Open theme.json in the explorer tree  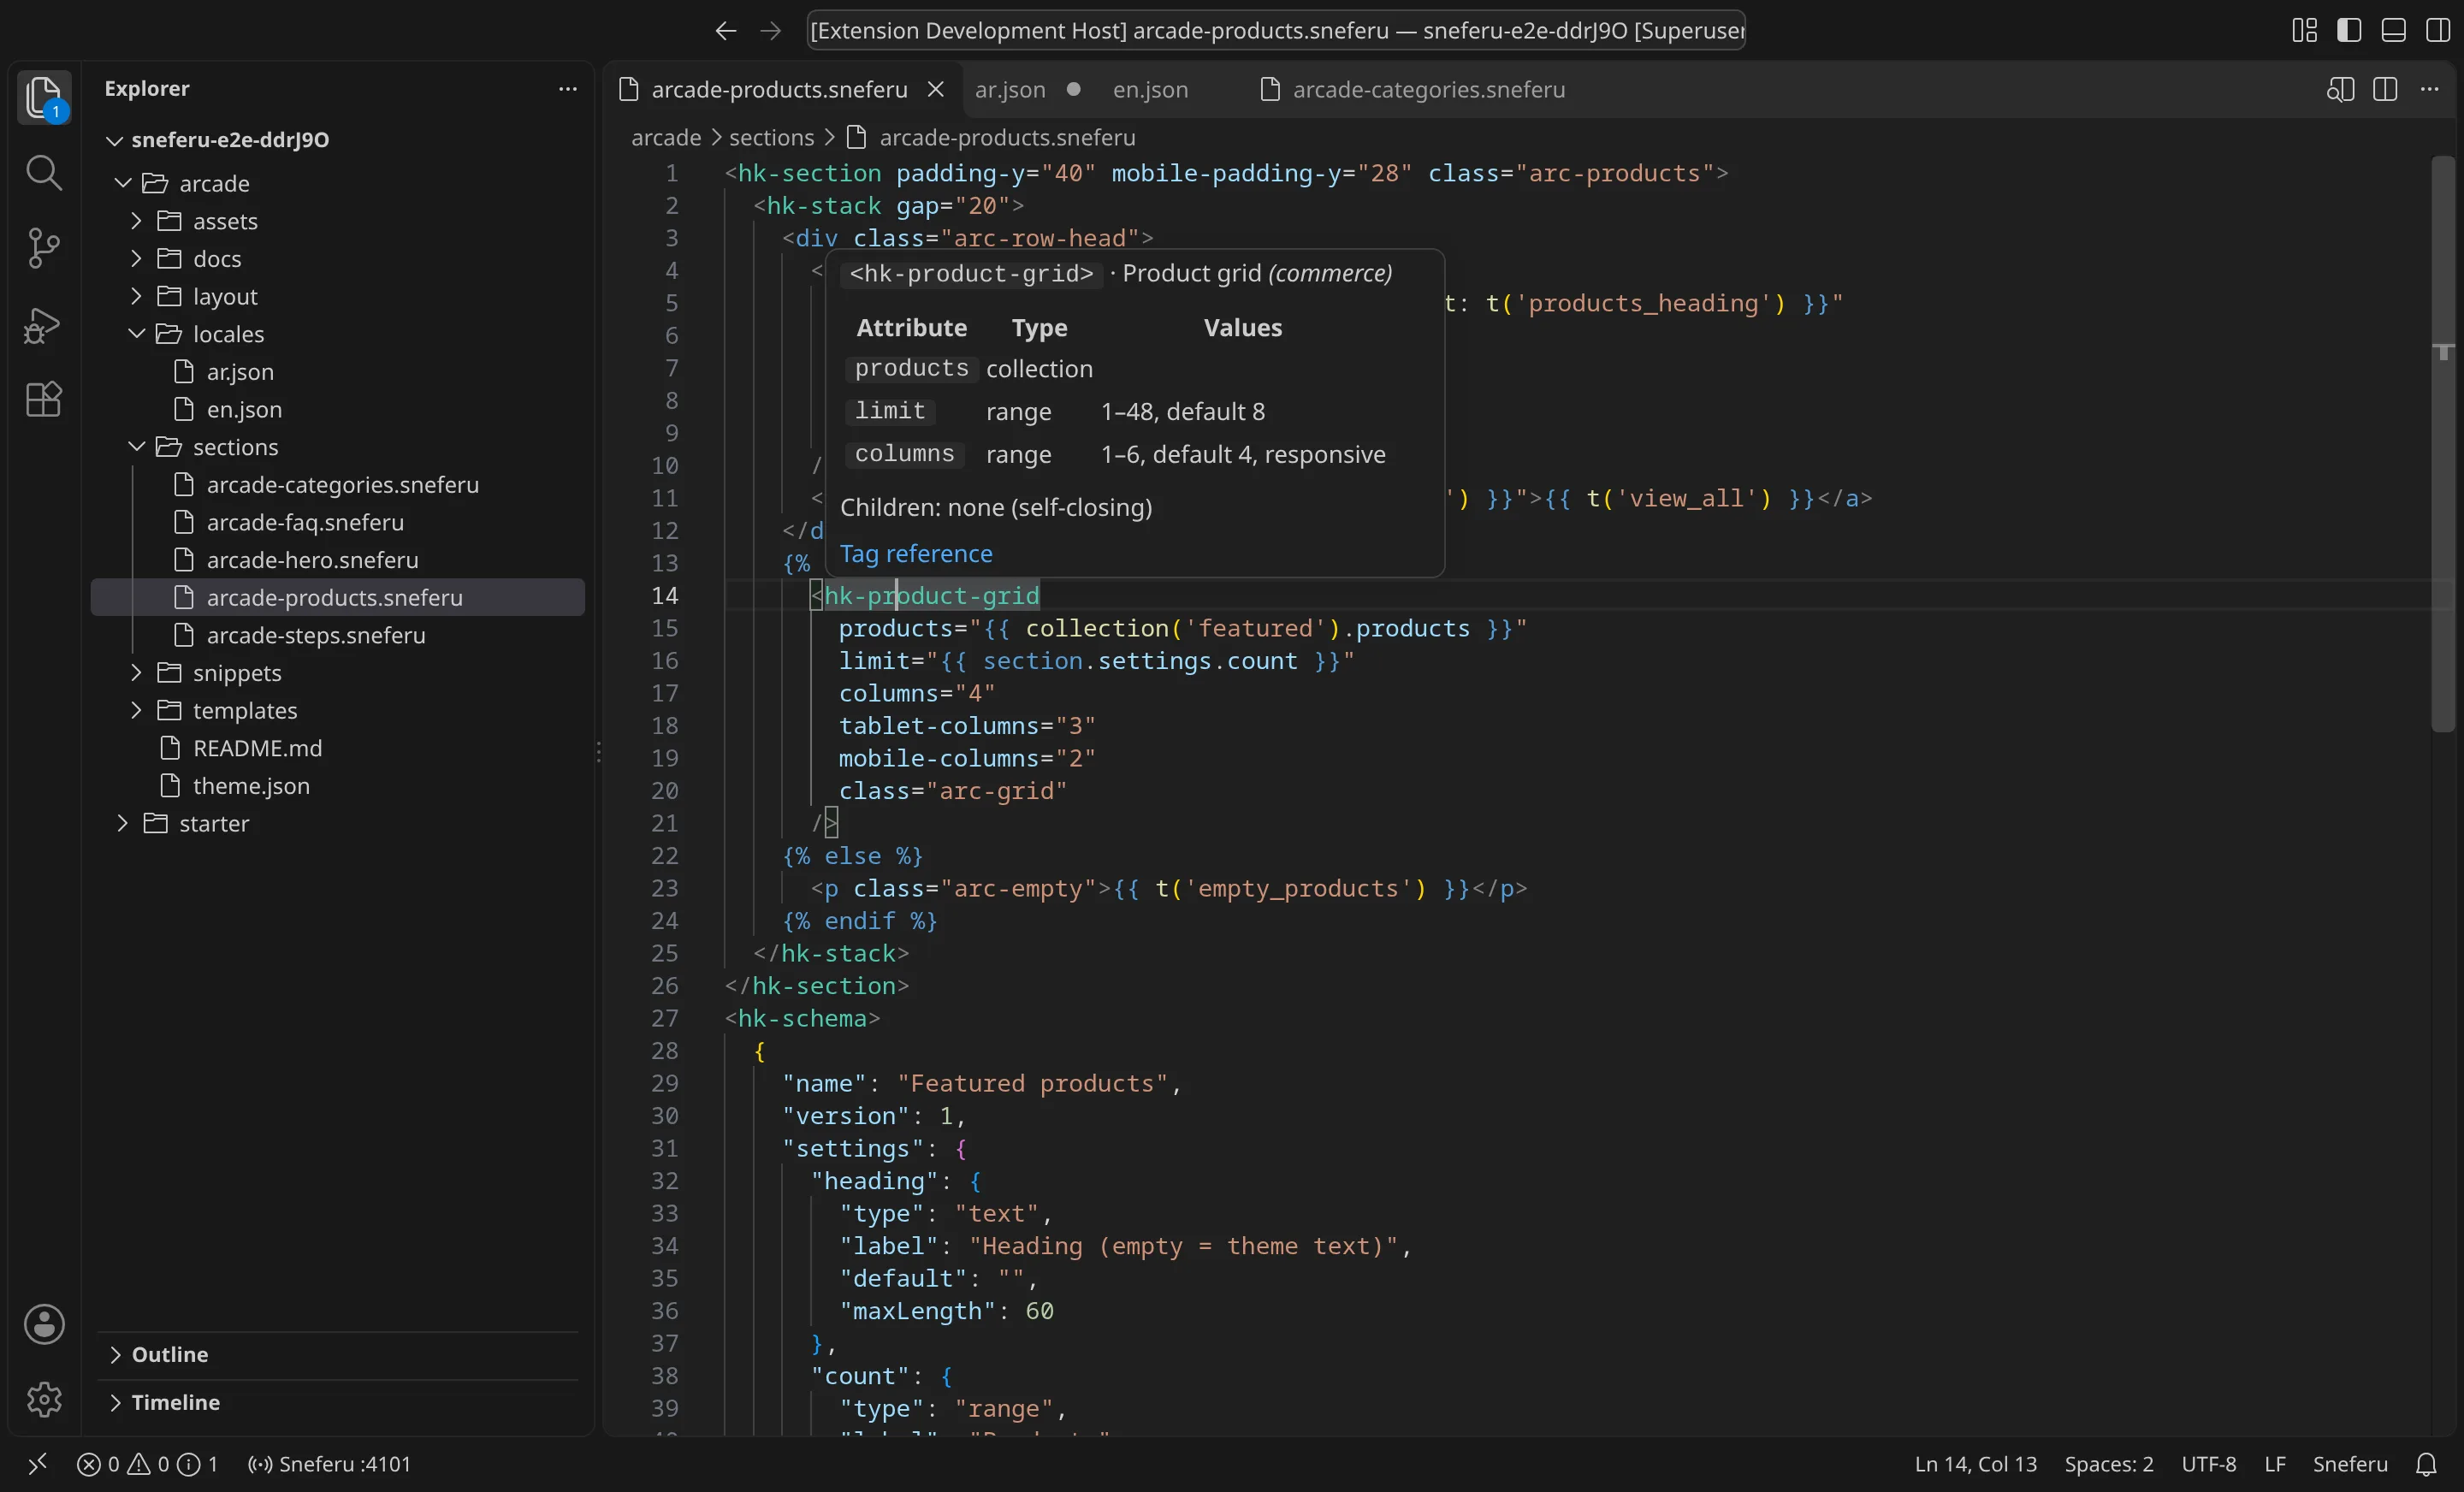(338, 786)
